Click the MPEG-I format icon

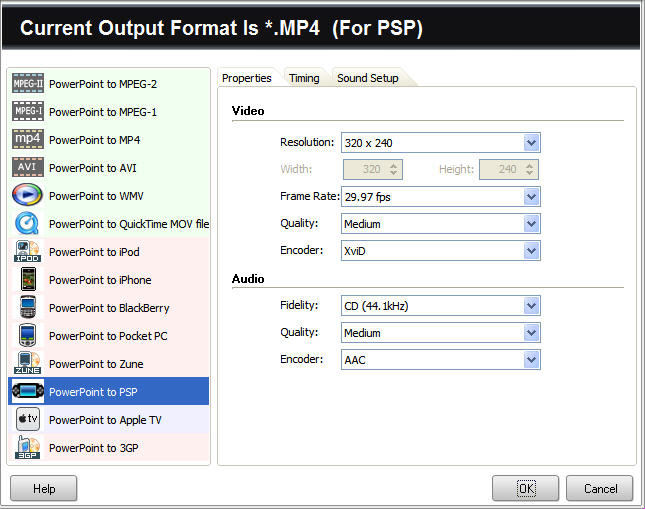coord(28,111)
